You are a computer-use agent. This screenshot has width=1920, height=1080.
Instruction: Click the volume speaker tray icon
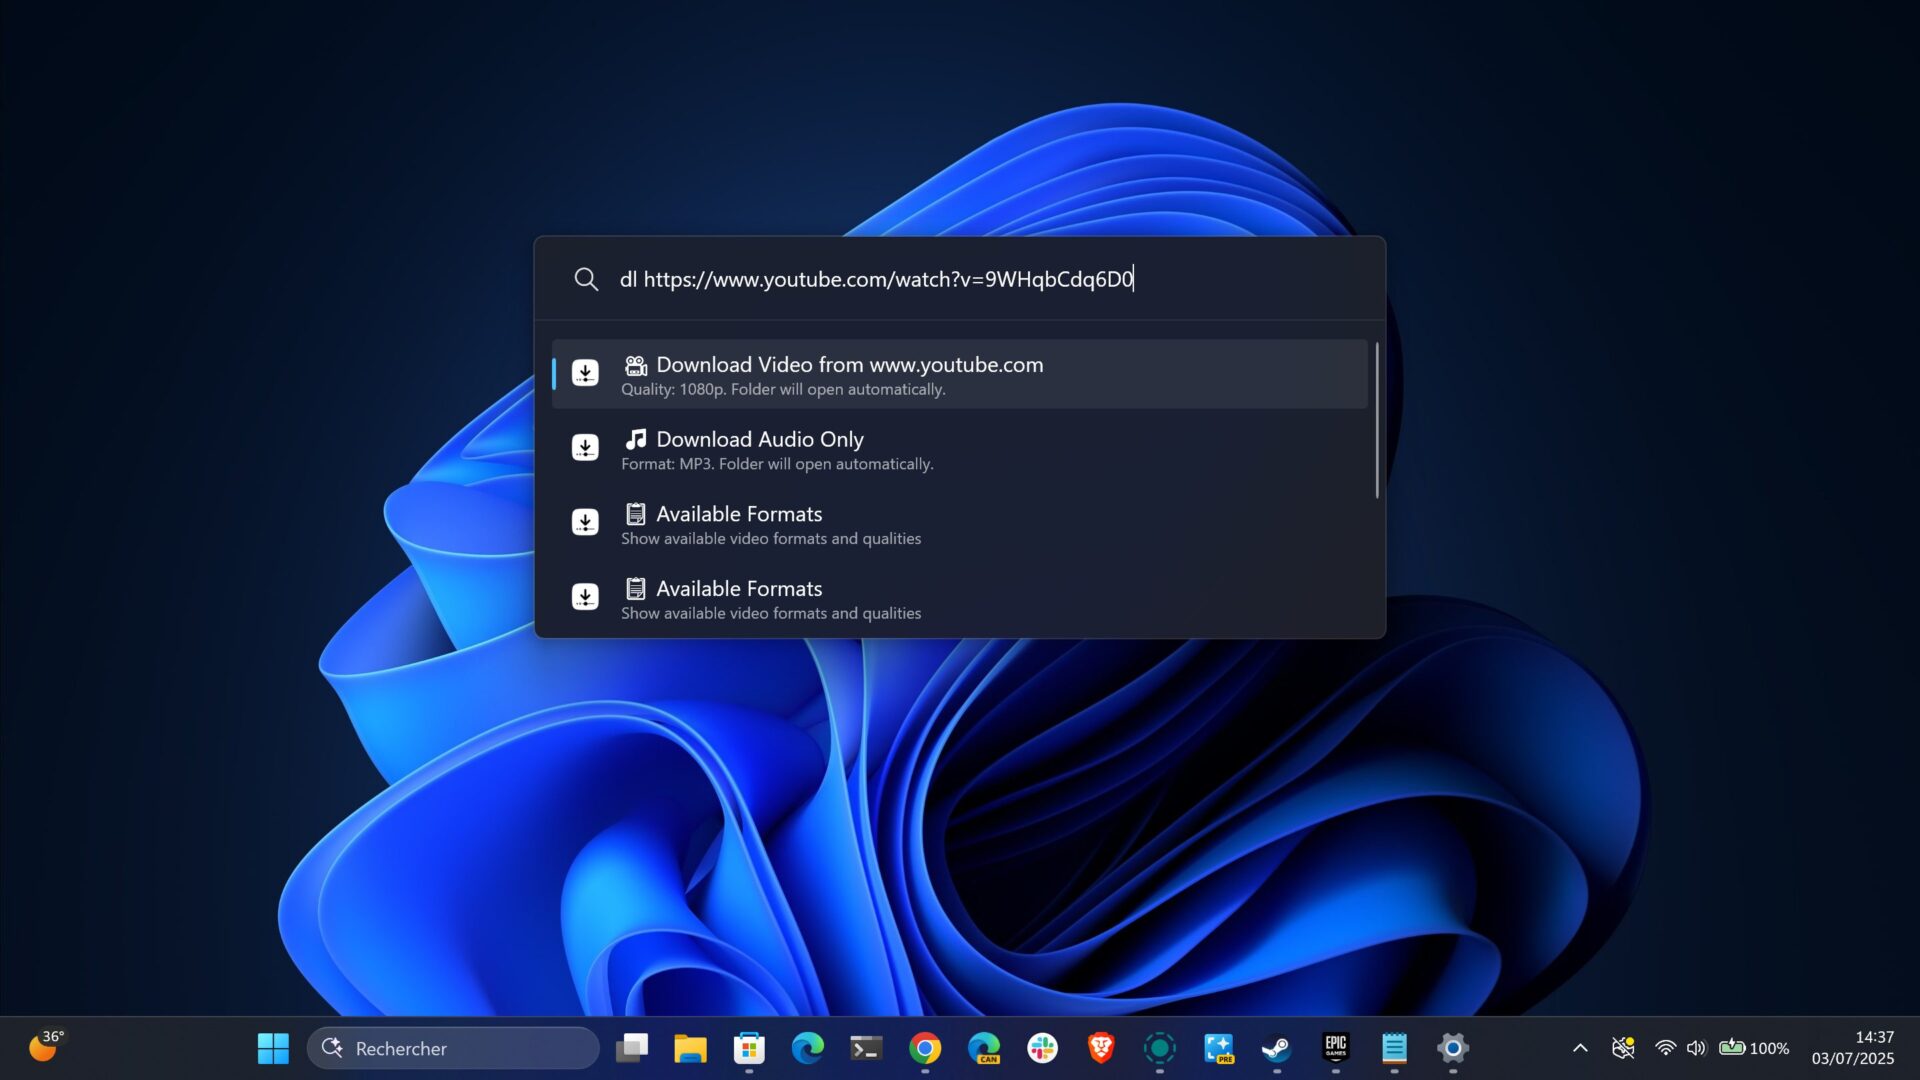(1696, 1048)
